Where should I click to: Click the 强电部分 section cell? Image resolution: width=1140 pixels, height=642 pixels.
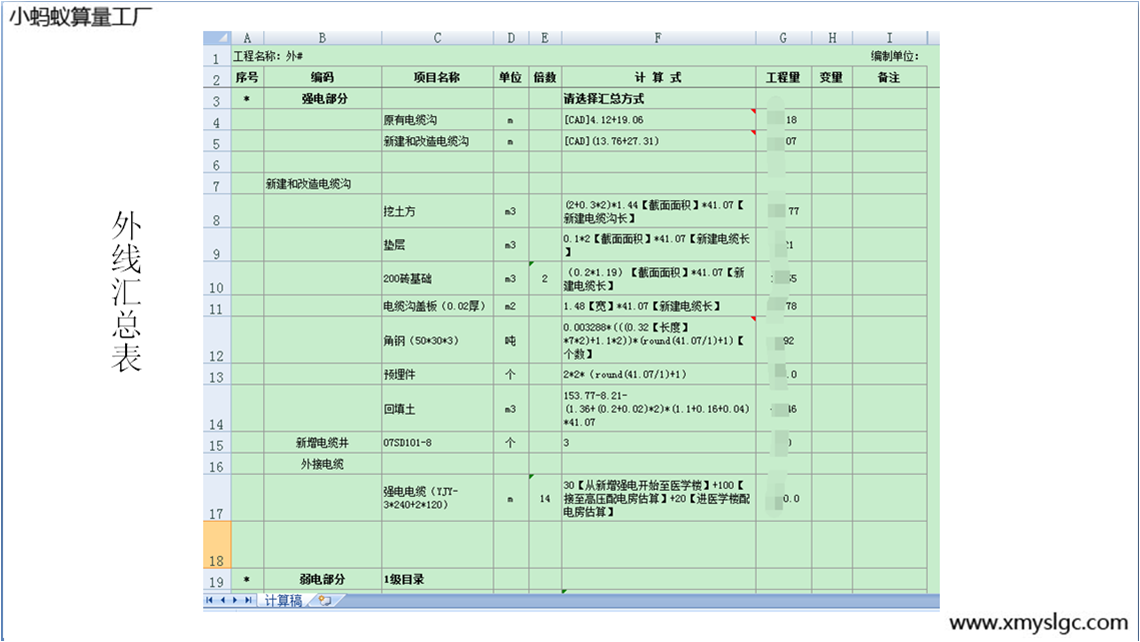pyautogui.click(x=321, y=99)
